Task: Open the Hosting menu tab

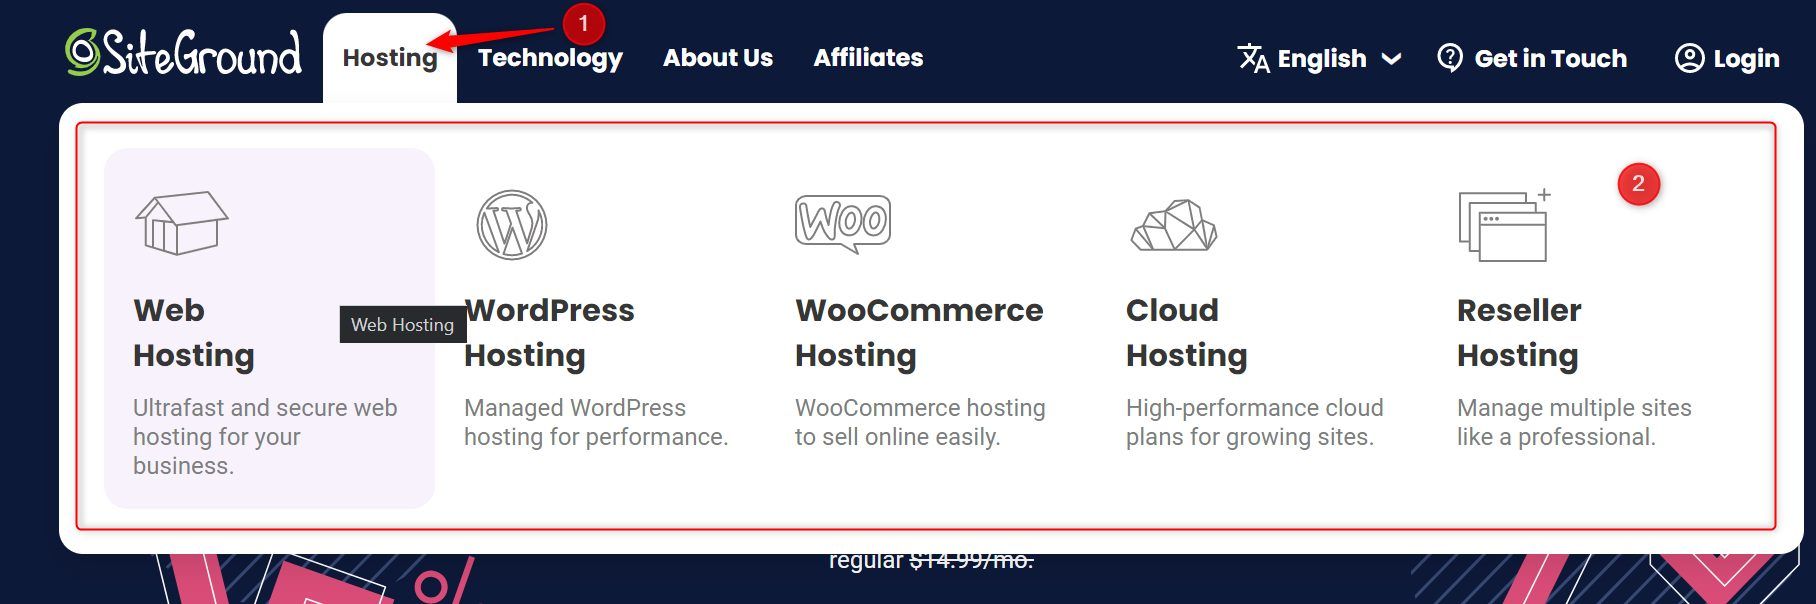Action: coord(390,58)
